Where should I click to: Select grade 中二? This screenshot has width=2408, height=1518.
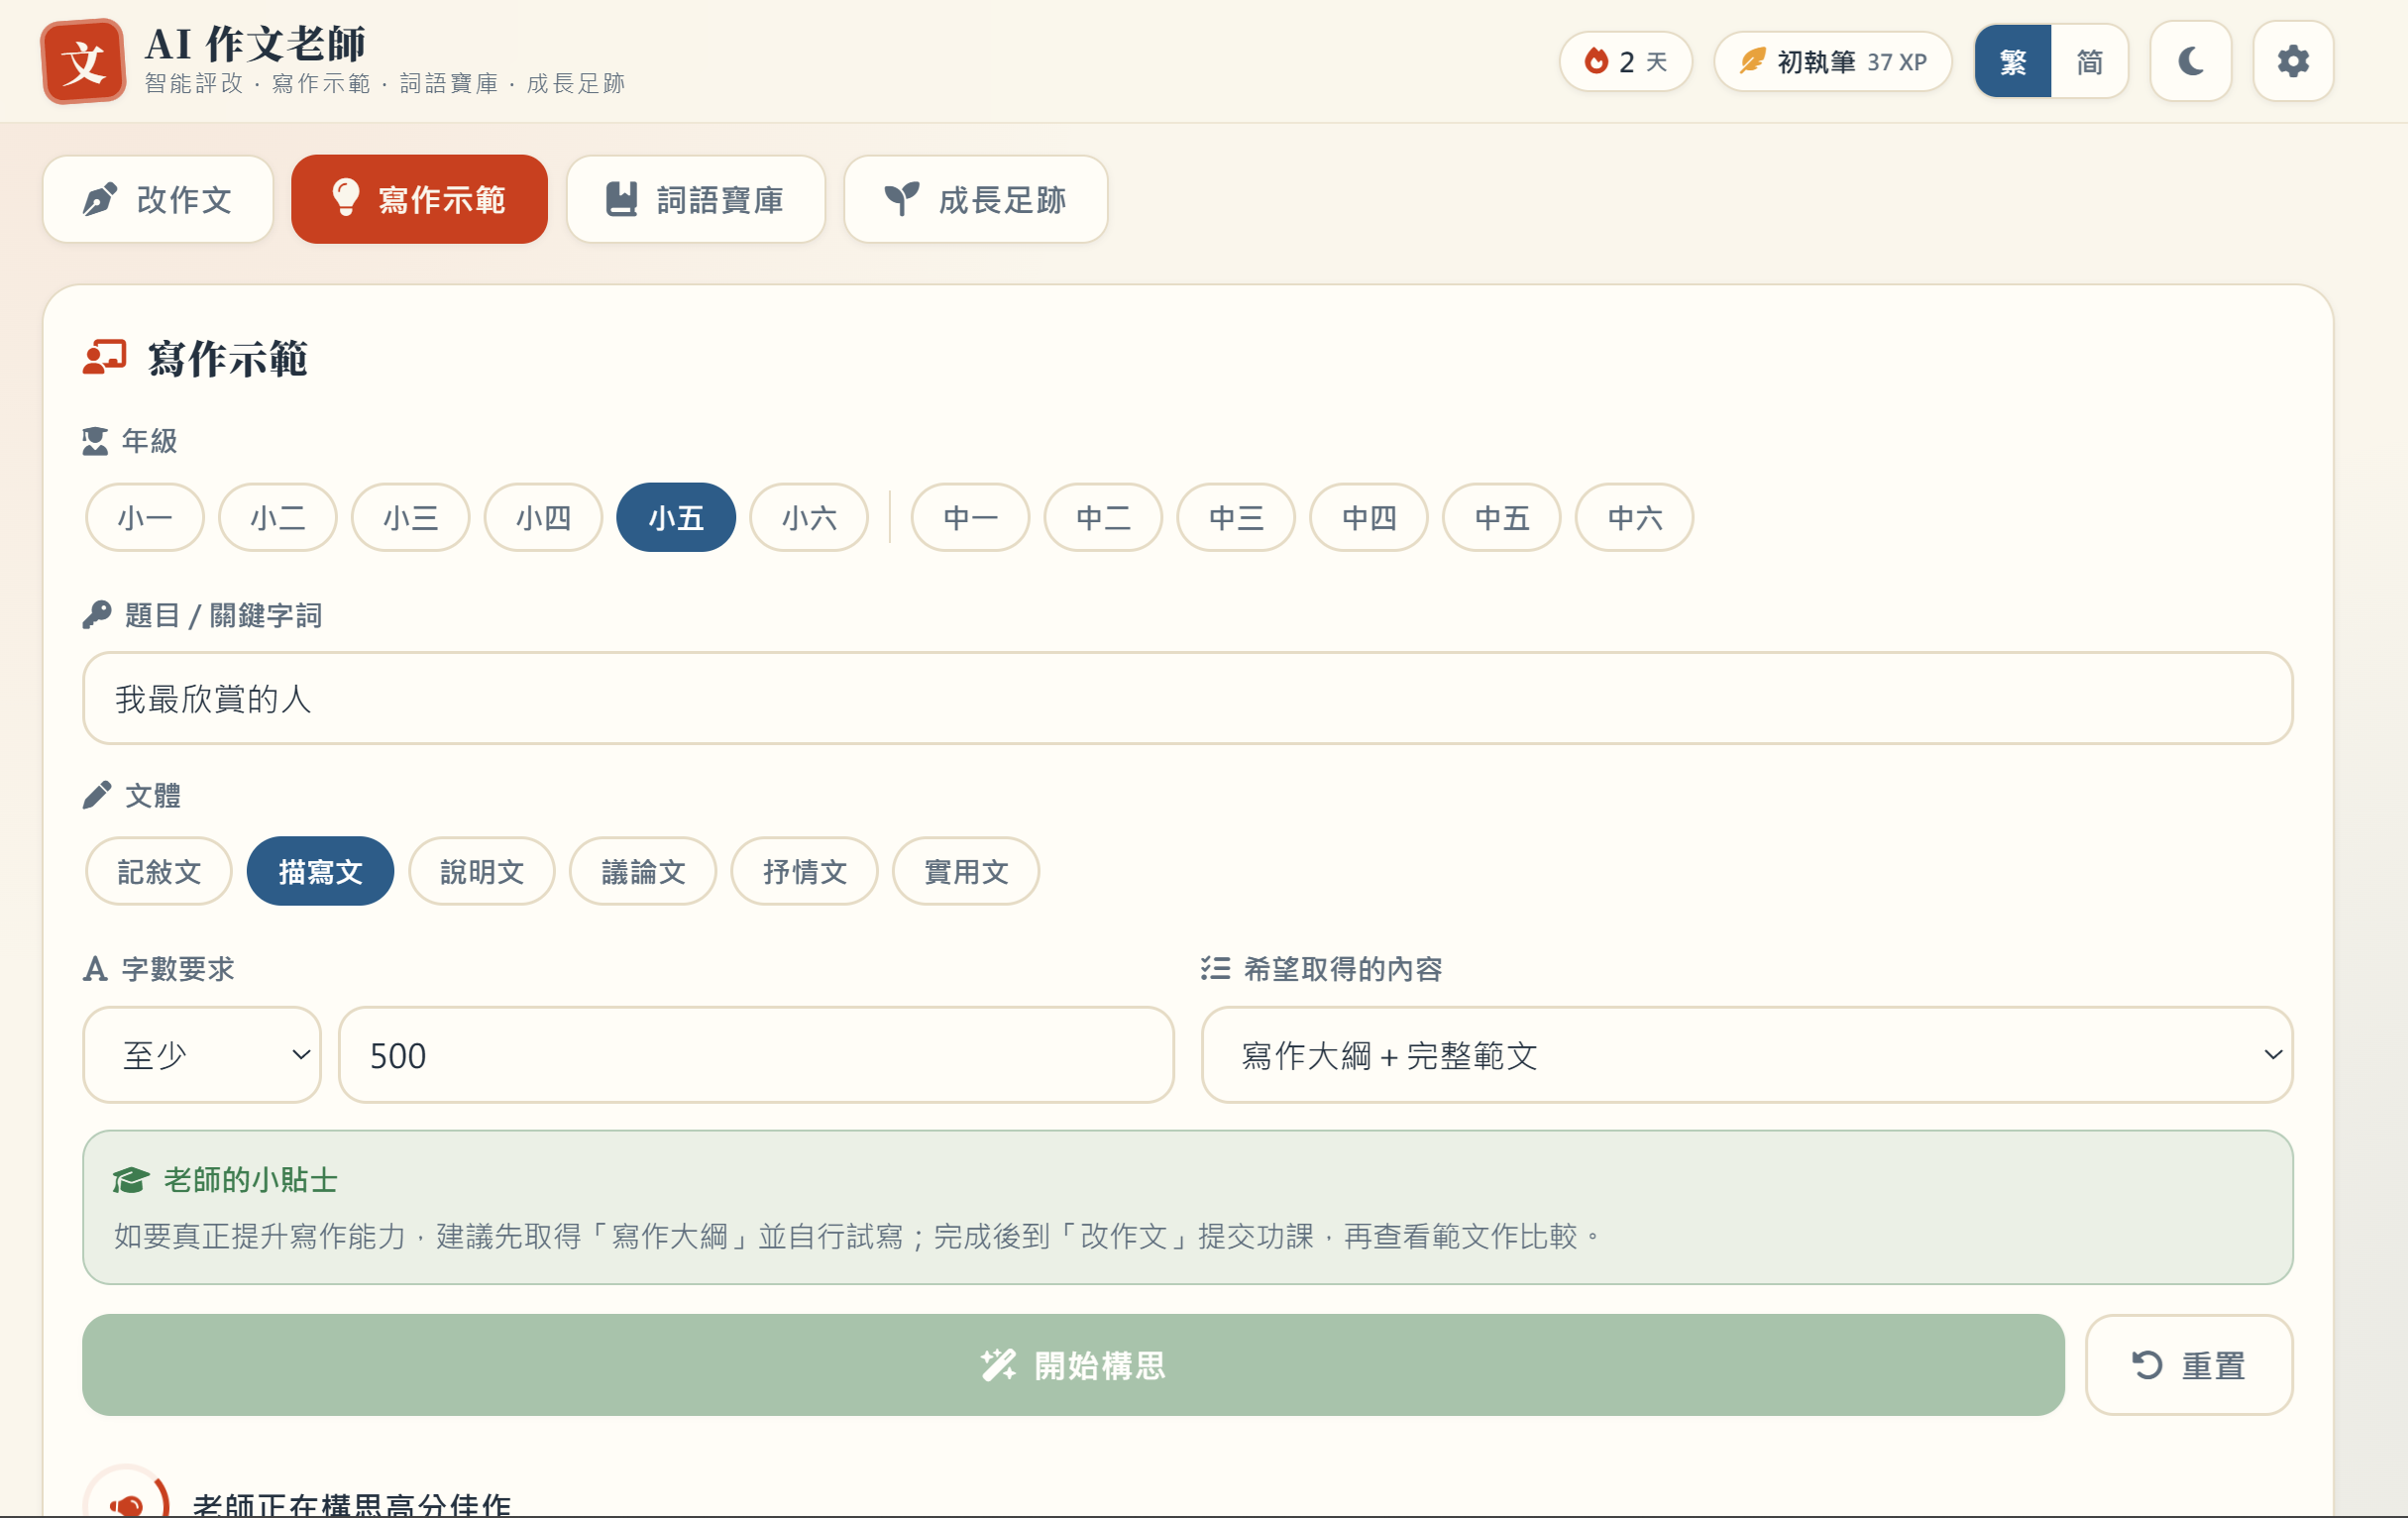pos(1104,518)
